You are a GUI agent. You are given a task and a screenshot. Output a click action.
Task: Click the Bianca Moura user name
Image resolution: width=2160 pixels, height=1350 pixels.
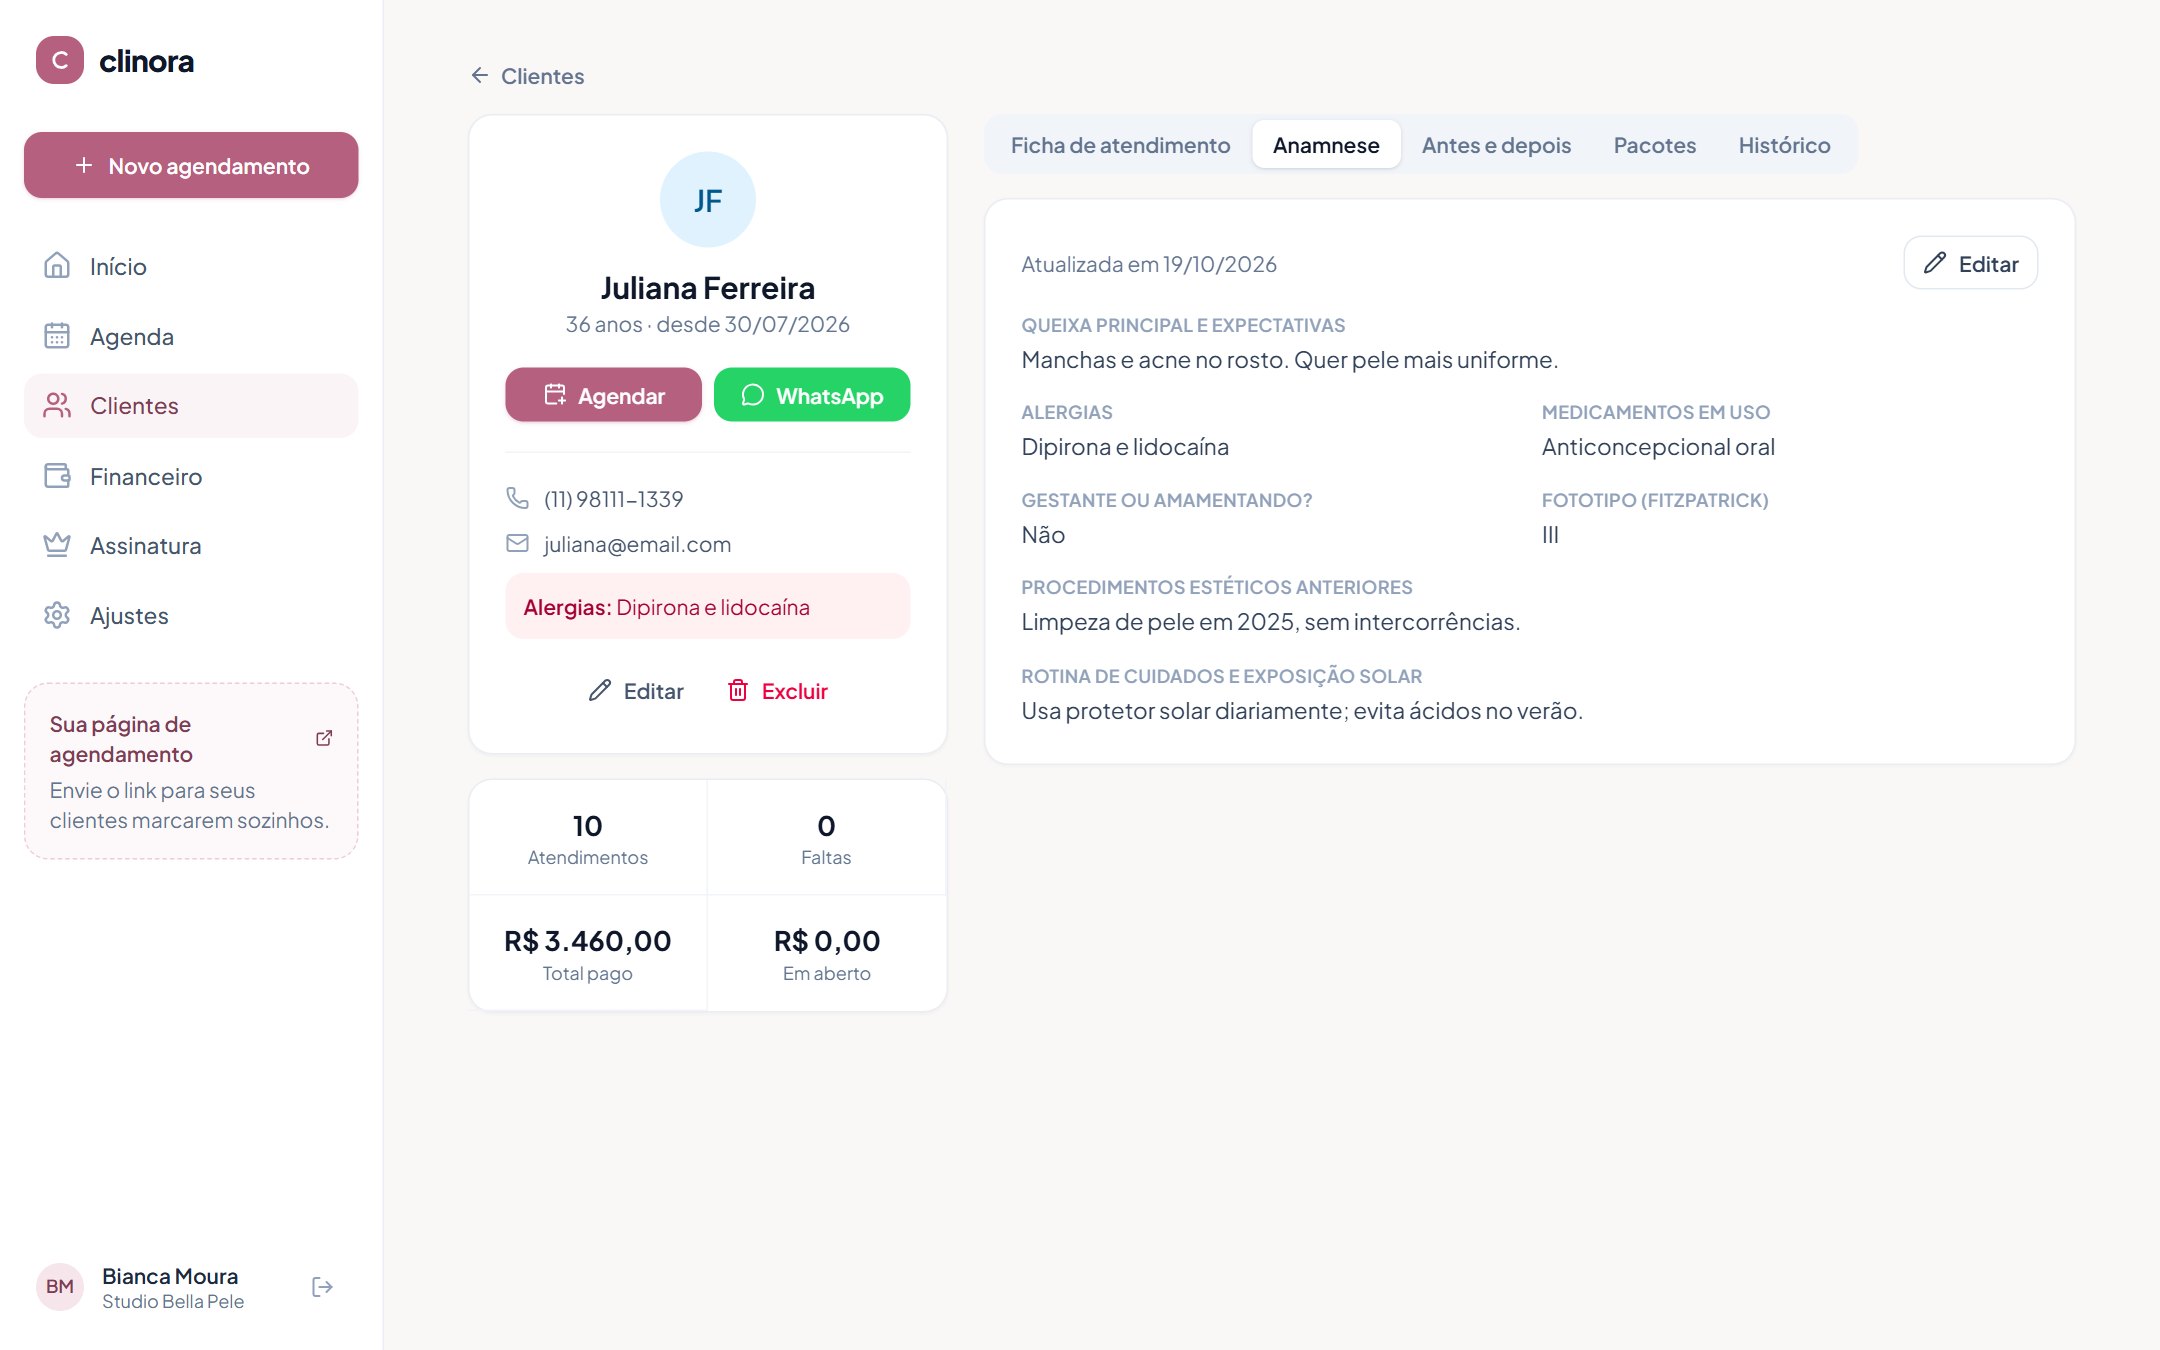(170, 1276)
